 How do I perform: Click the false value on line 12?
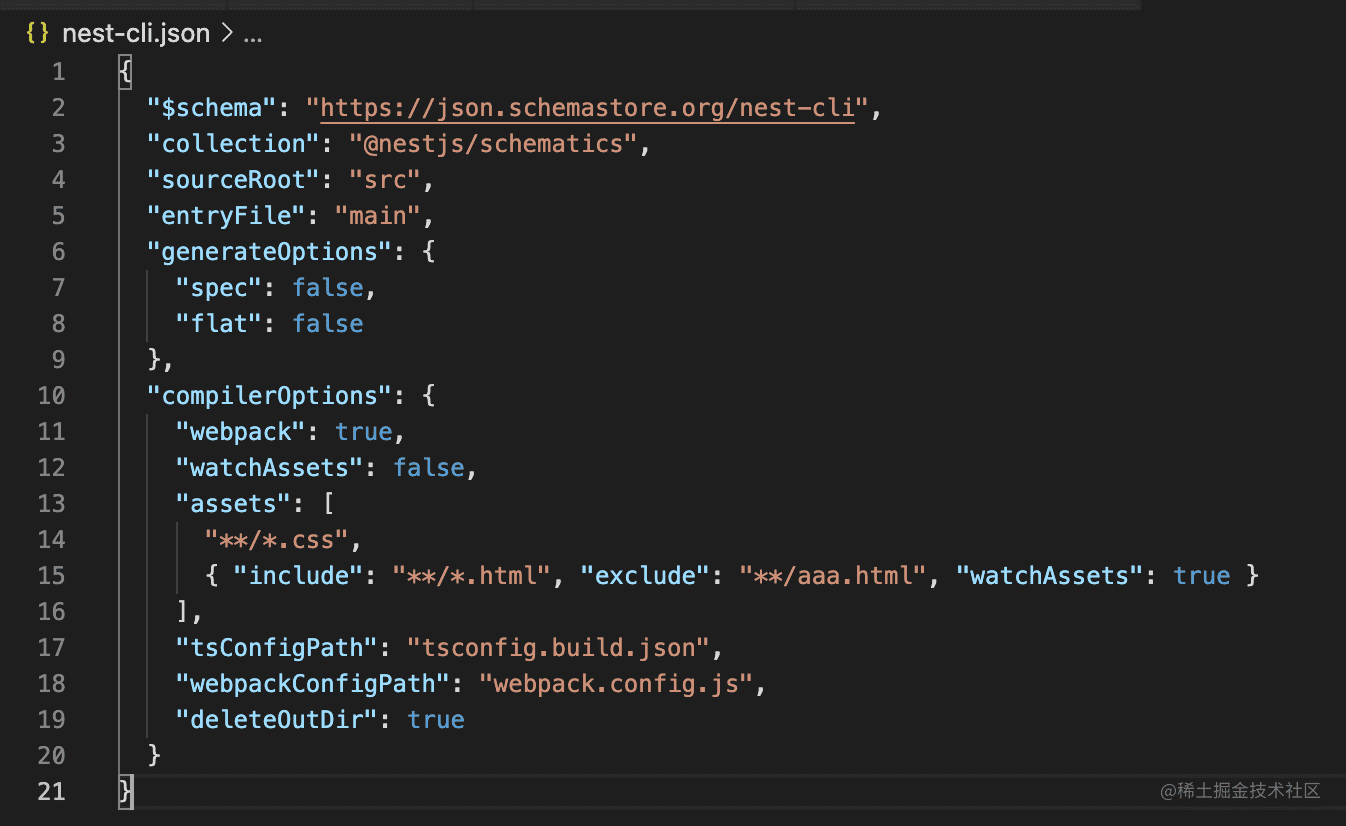tap(428, 468)
